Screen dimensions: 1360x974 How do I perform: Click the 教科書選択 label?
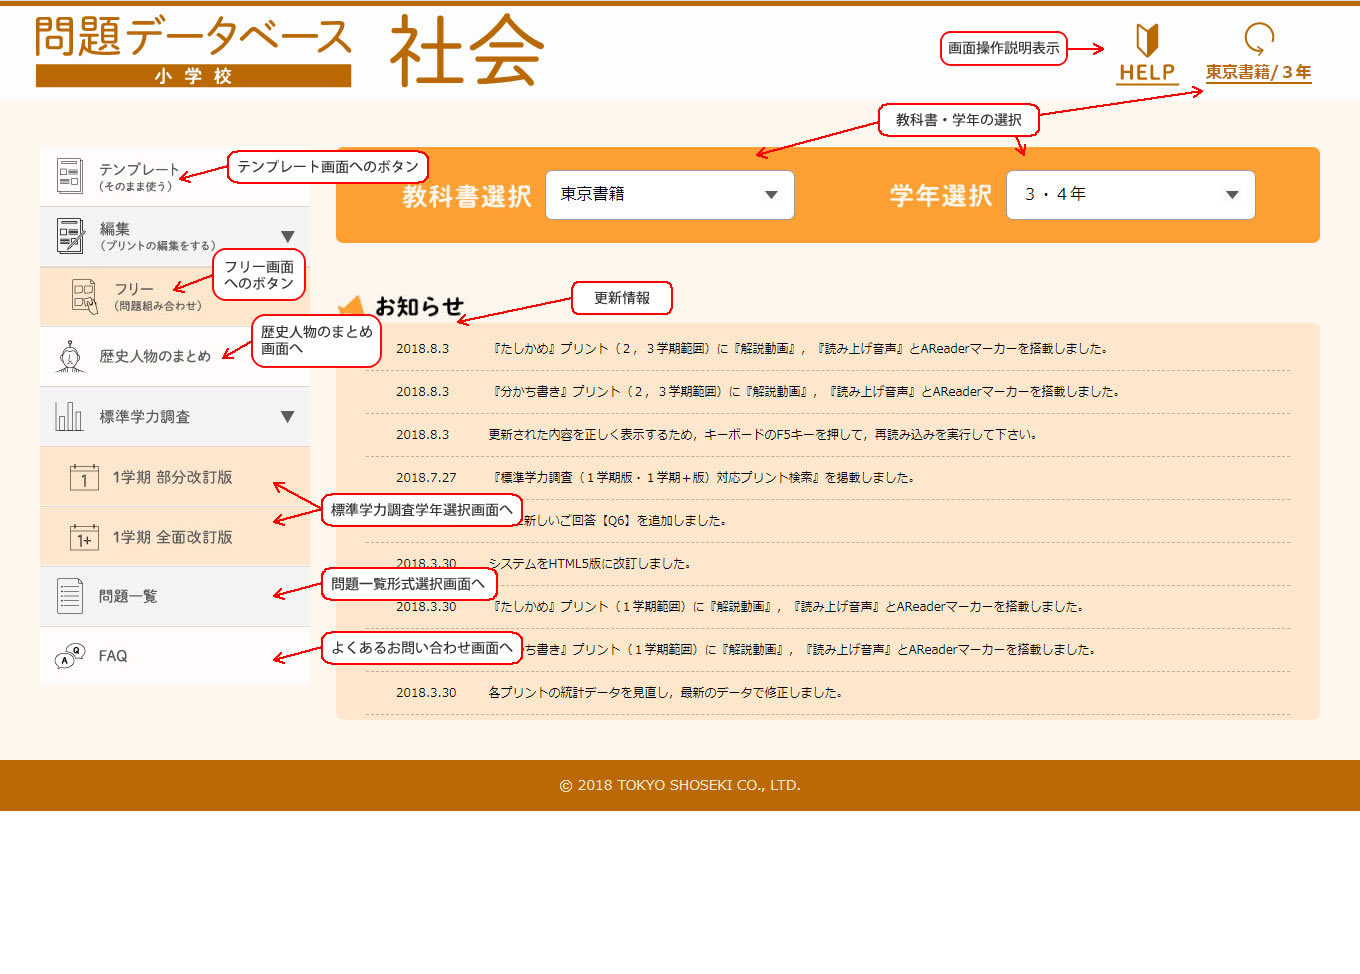tap(467, 196)
